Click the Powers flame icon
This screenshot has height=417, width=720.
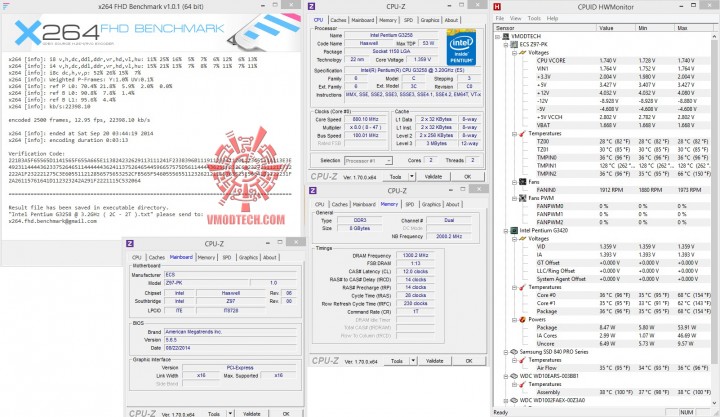[x=523, y=320]
